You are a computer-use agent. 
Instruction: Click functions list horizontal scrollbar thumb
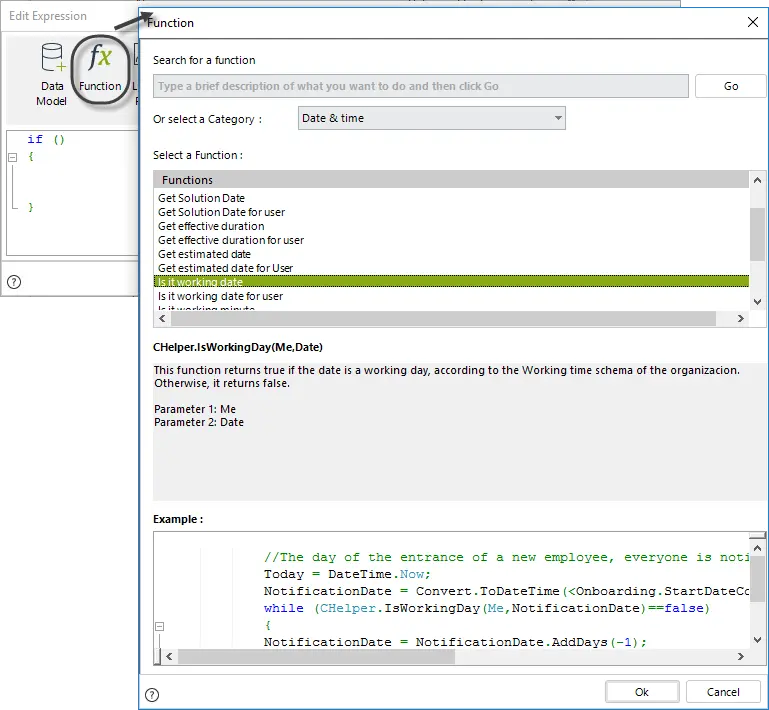pos(443,319)
